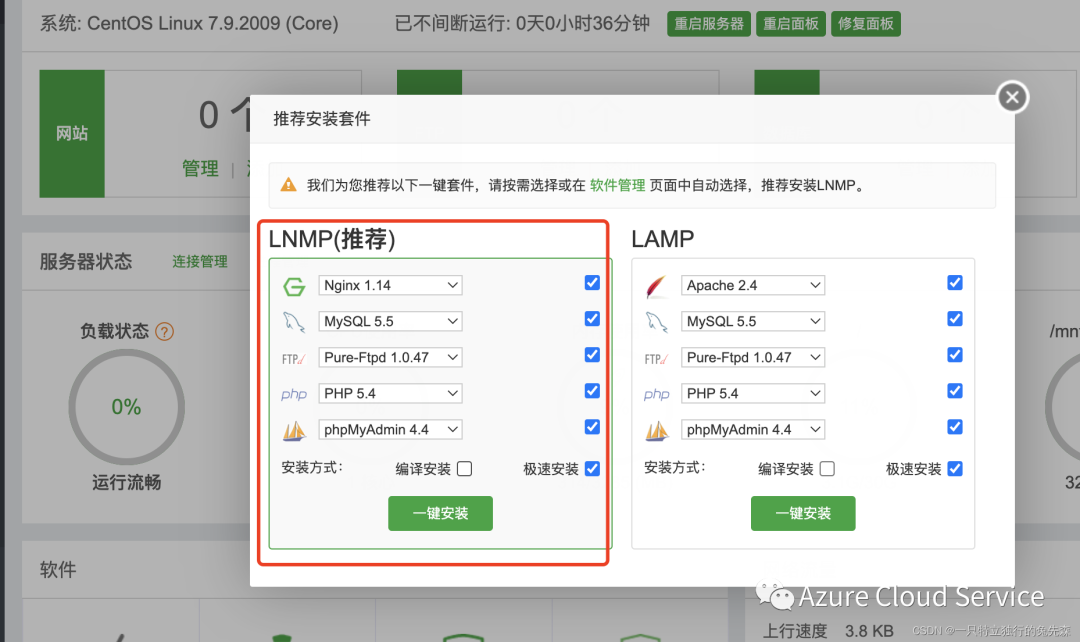Open LNMP Pure-Ftpd 1.0.47 dropdown
Image resolution: width=1080 pixels, height=642 pixels.
click(x=390, y=358)
